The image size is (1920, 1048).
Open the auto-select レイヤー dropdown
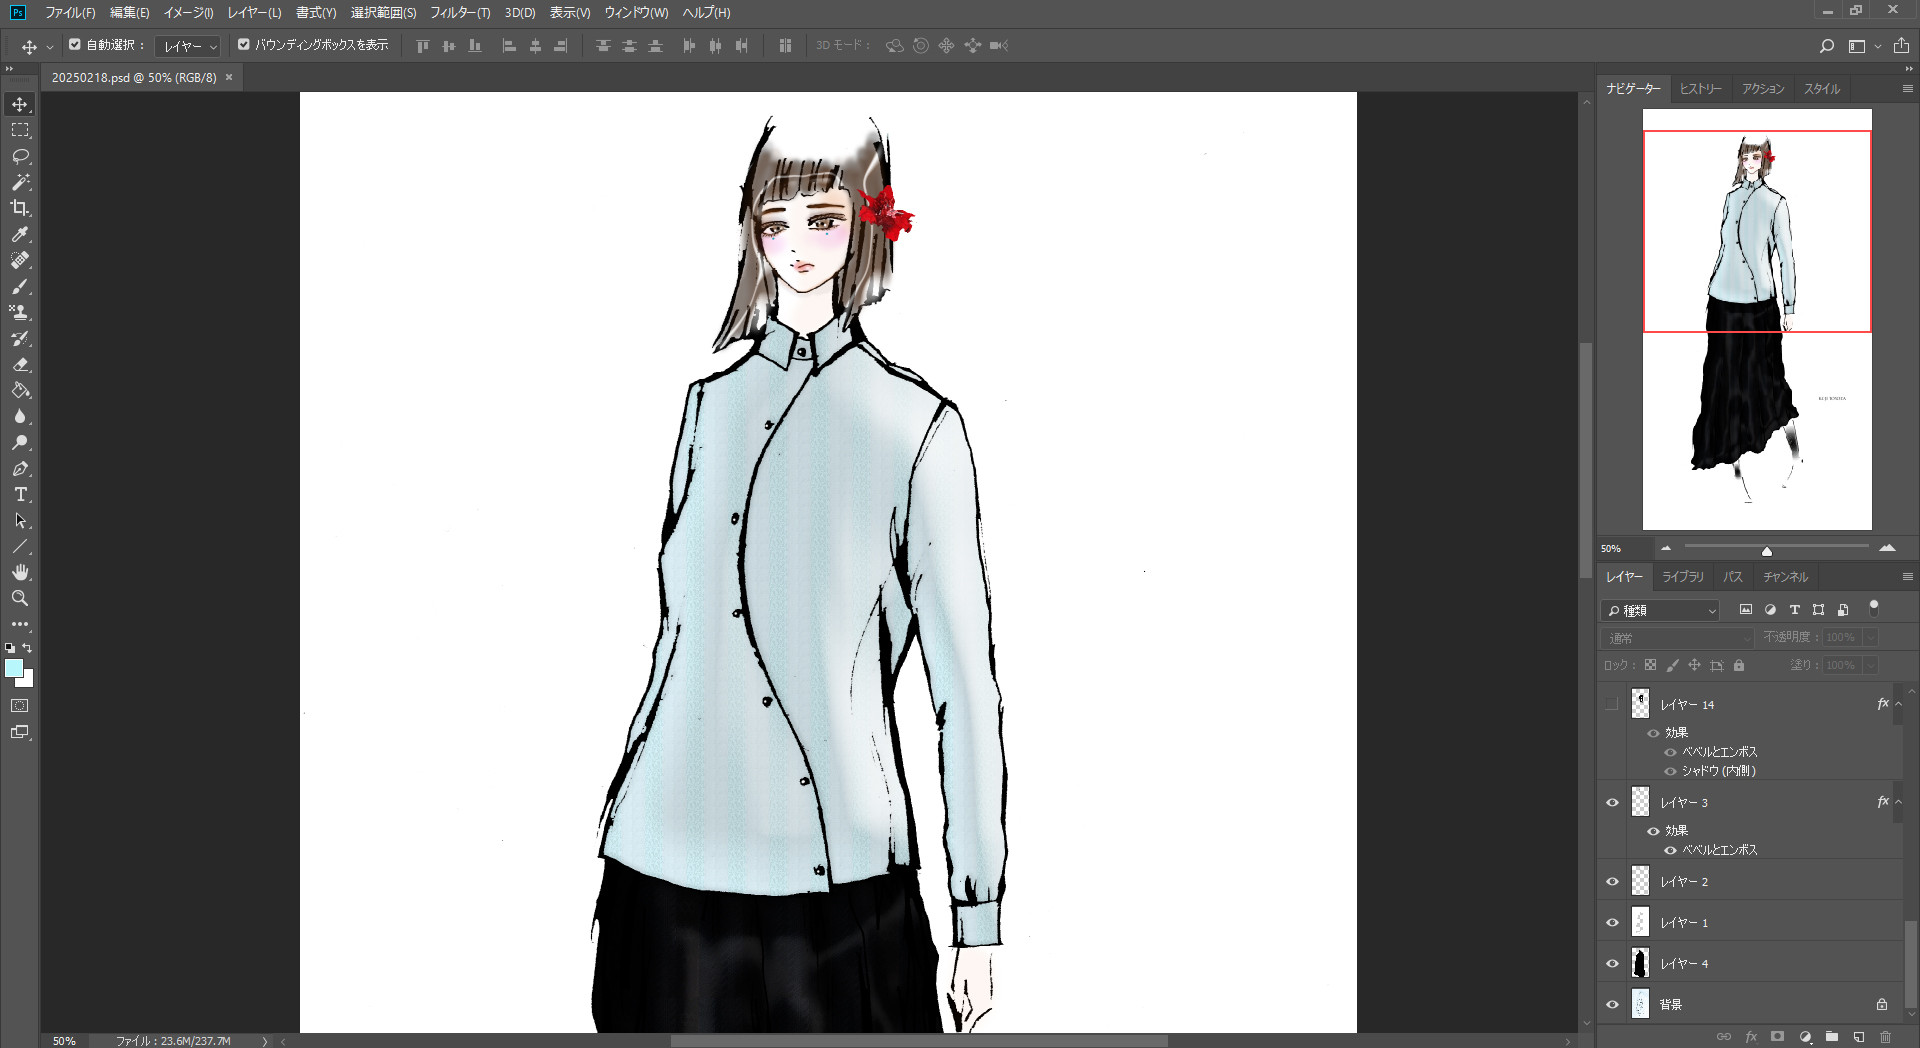click(x=190, y=46)
